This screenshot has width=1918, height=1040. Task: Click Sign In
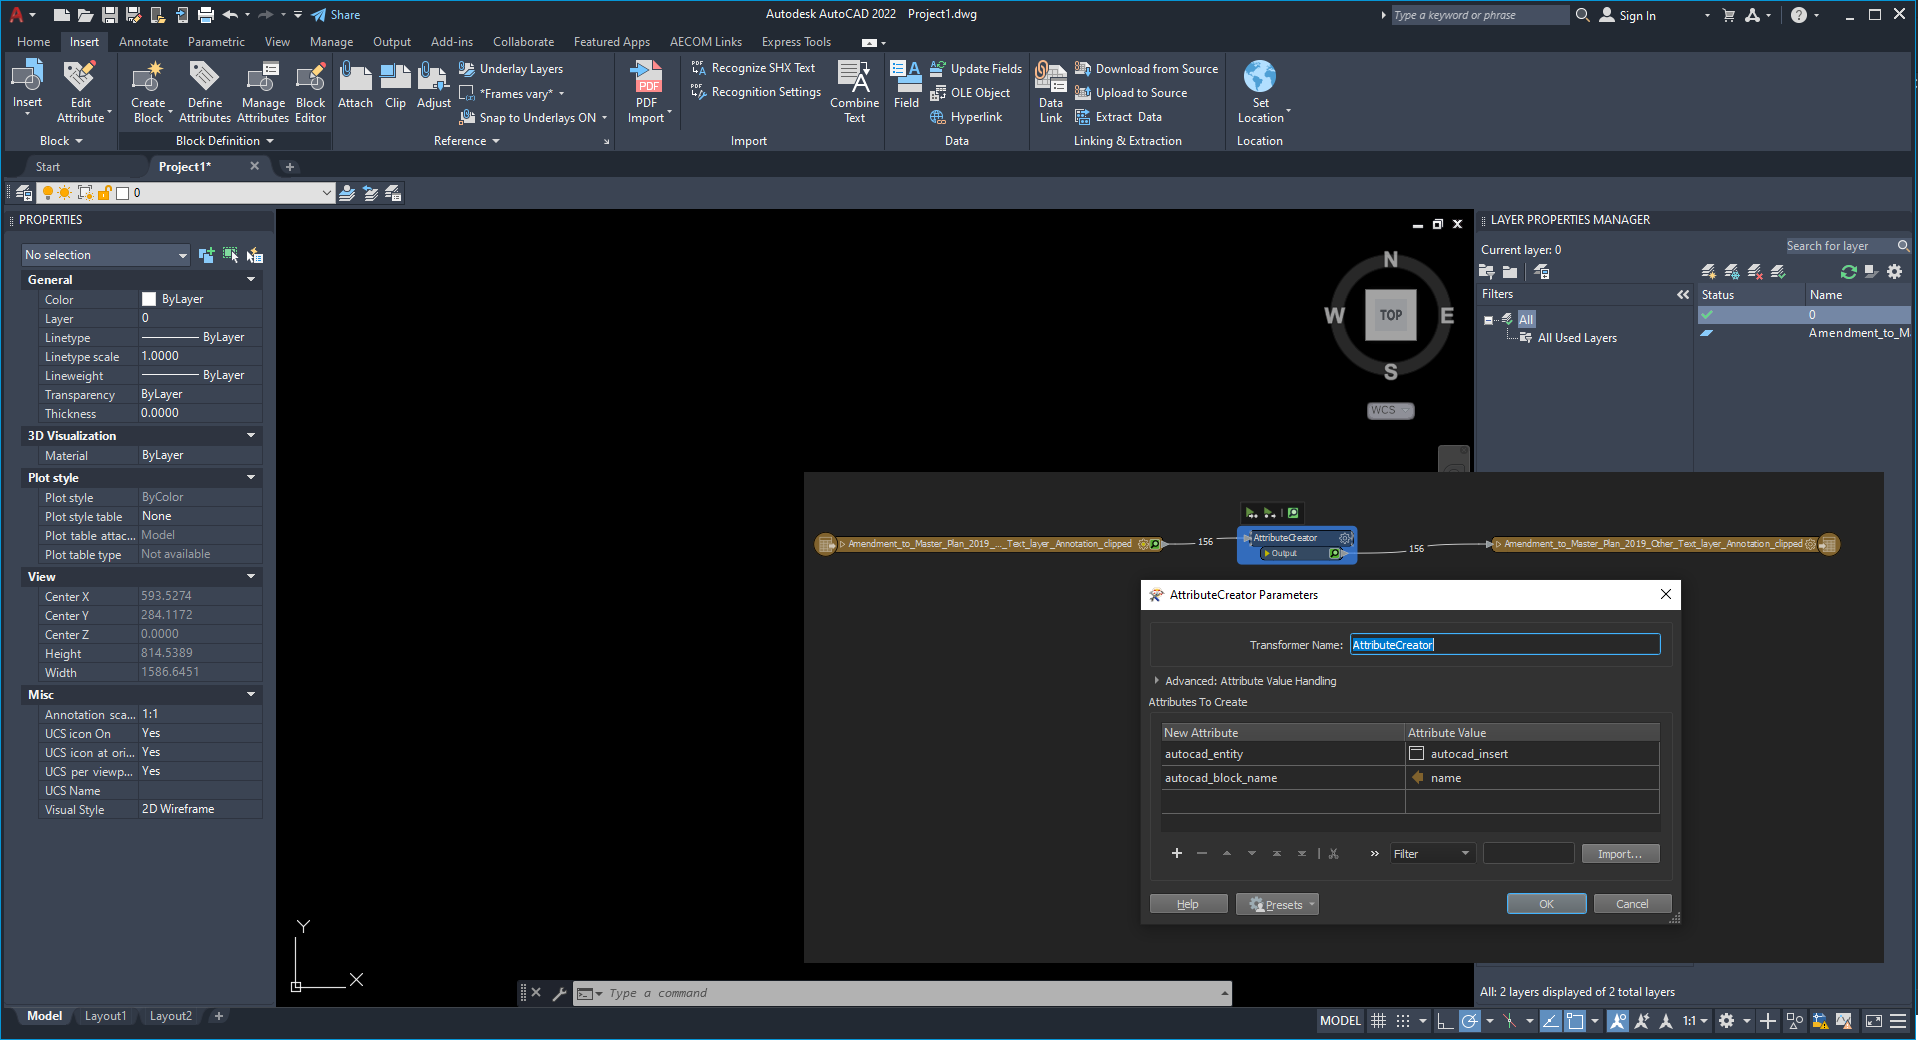tap(1628, 15)
